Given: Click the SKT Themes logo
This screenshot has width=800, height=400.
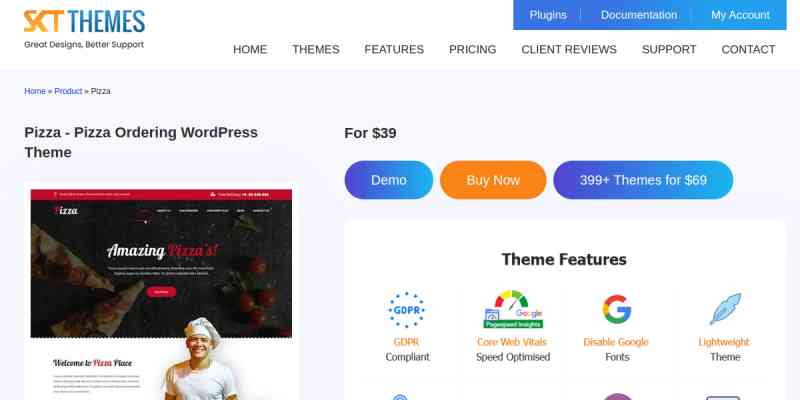Looking at the screenshot, I should point(84,30).
